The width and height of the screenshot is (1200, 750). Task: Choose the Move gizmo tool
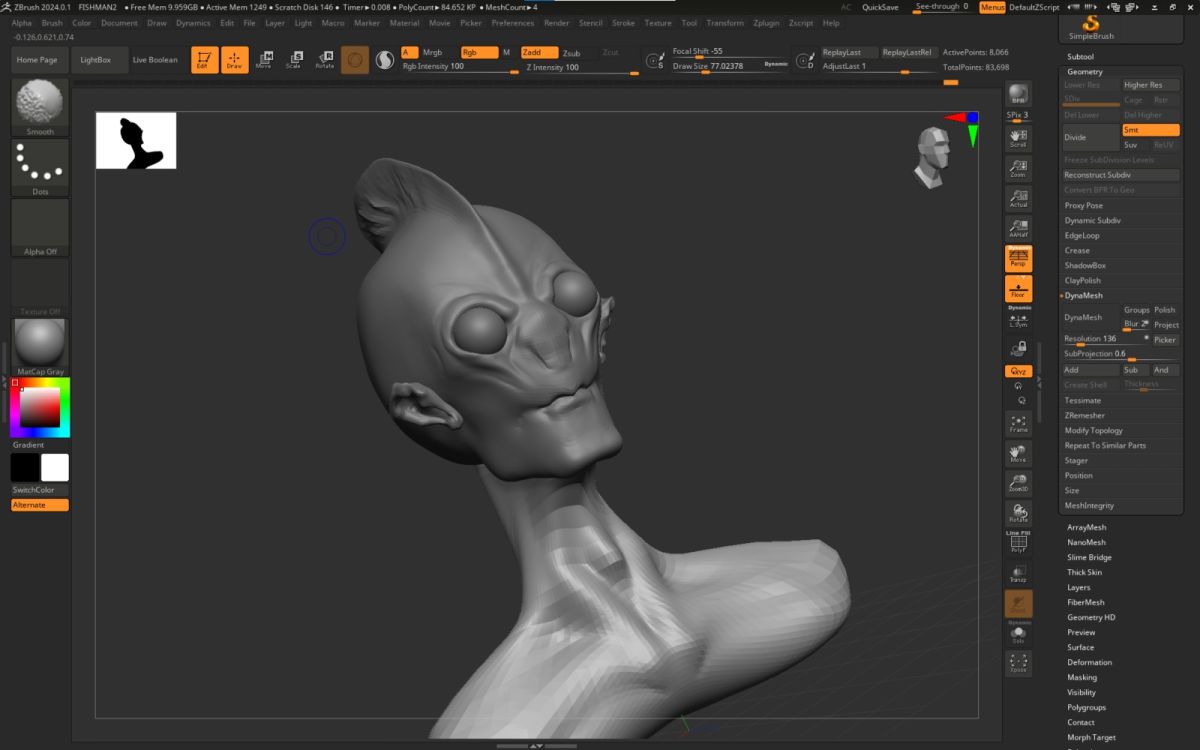[x=264, y=60]
